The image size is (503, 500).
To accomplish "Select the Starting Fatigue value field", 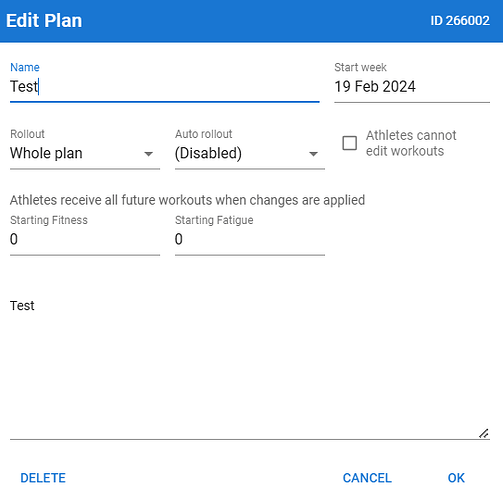I will [x=250, y=239].
